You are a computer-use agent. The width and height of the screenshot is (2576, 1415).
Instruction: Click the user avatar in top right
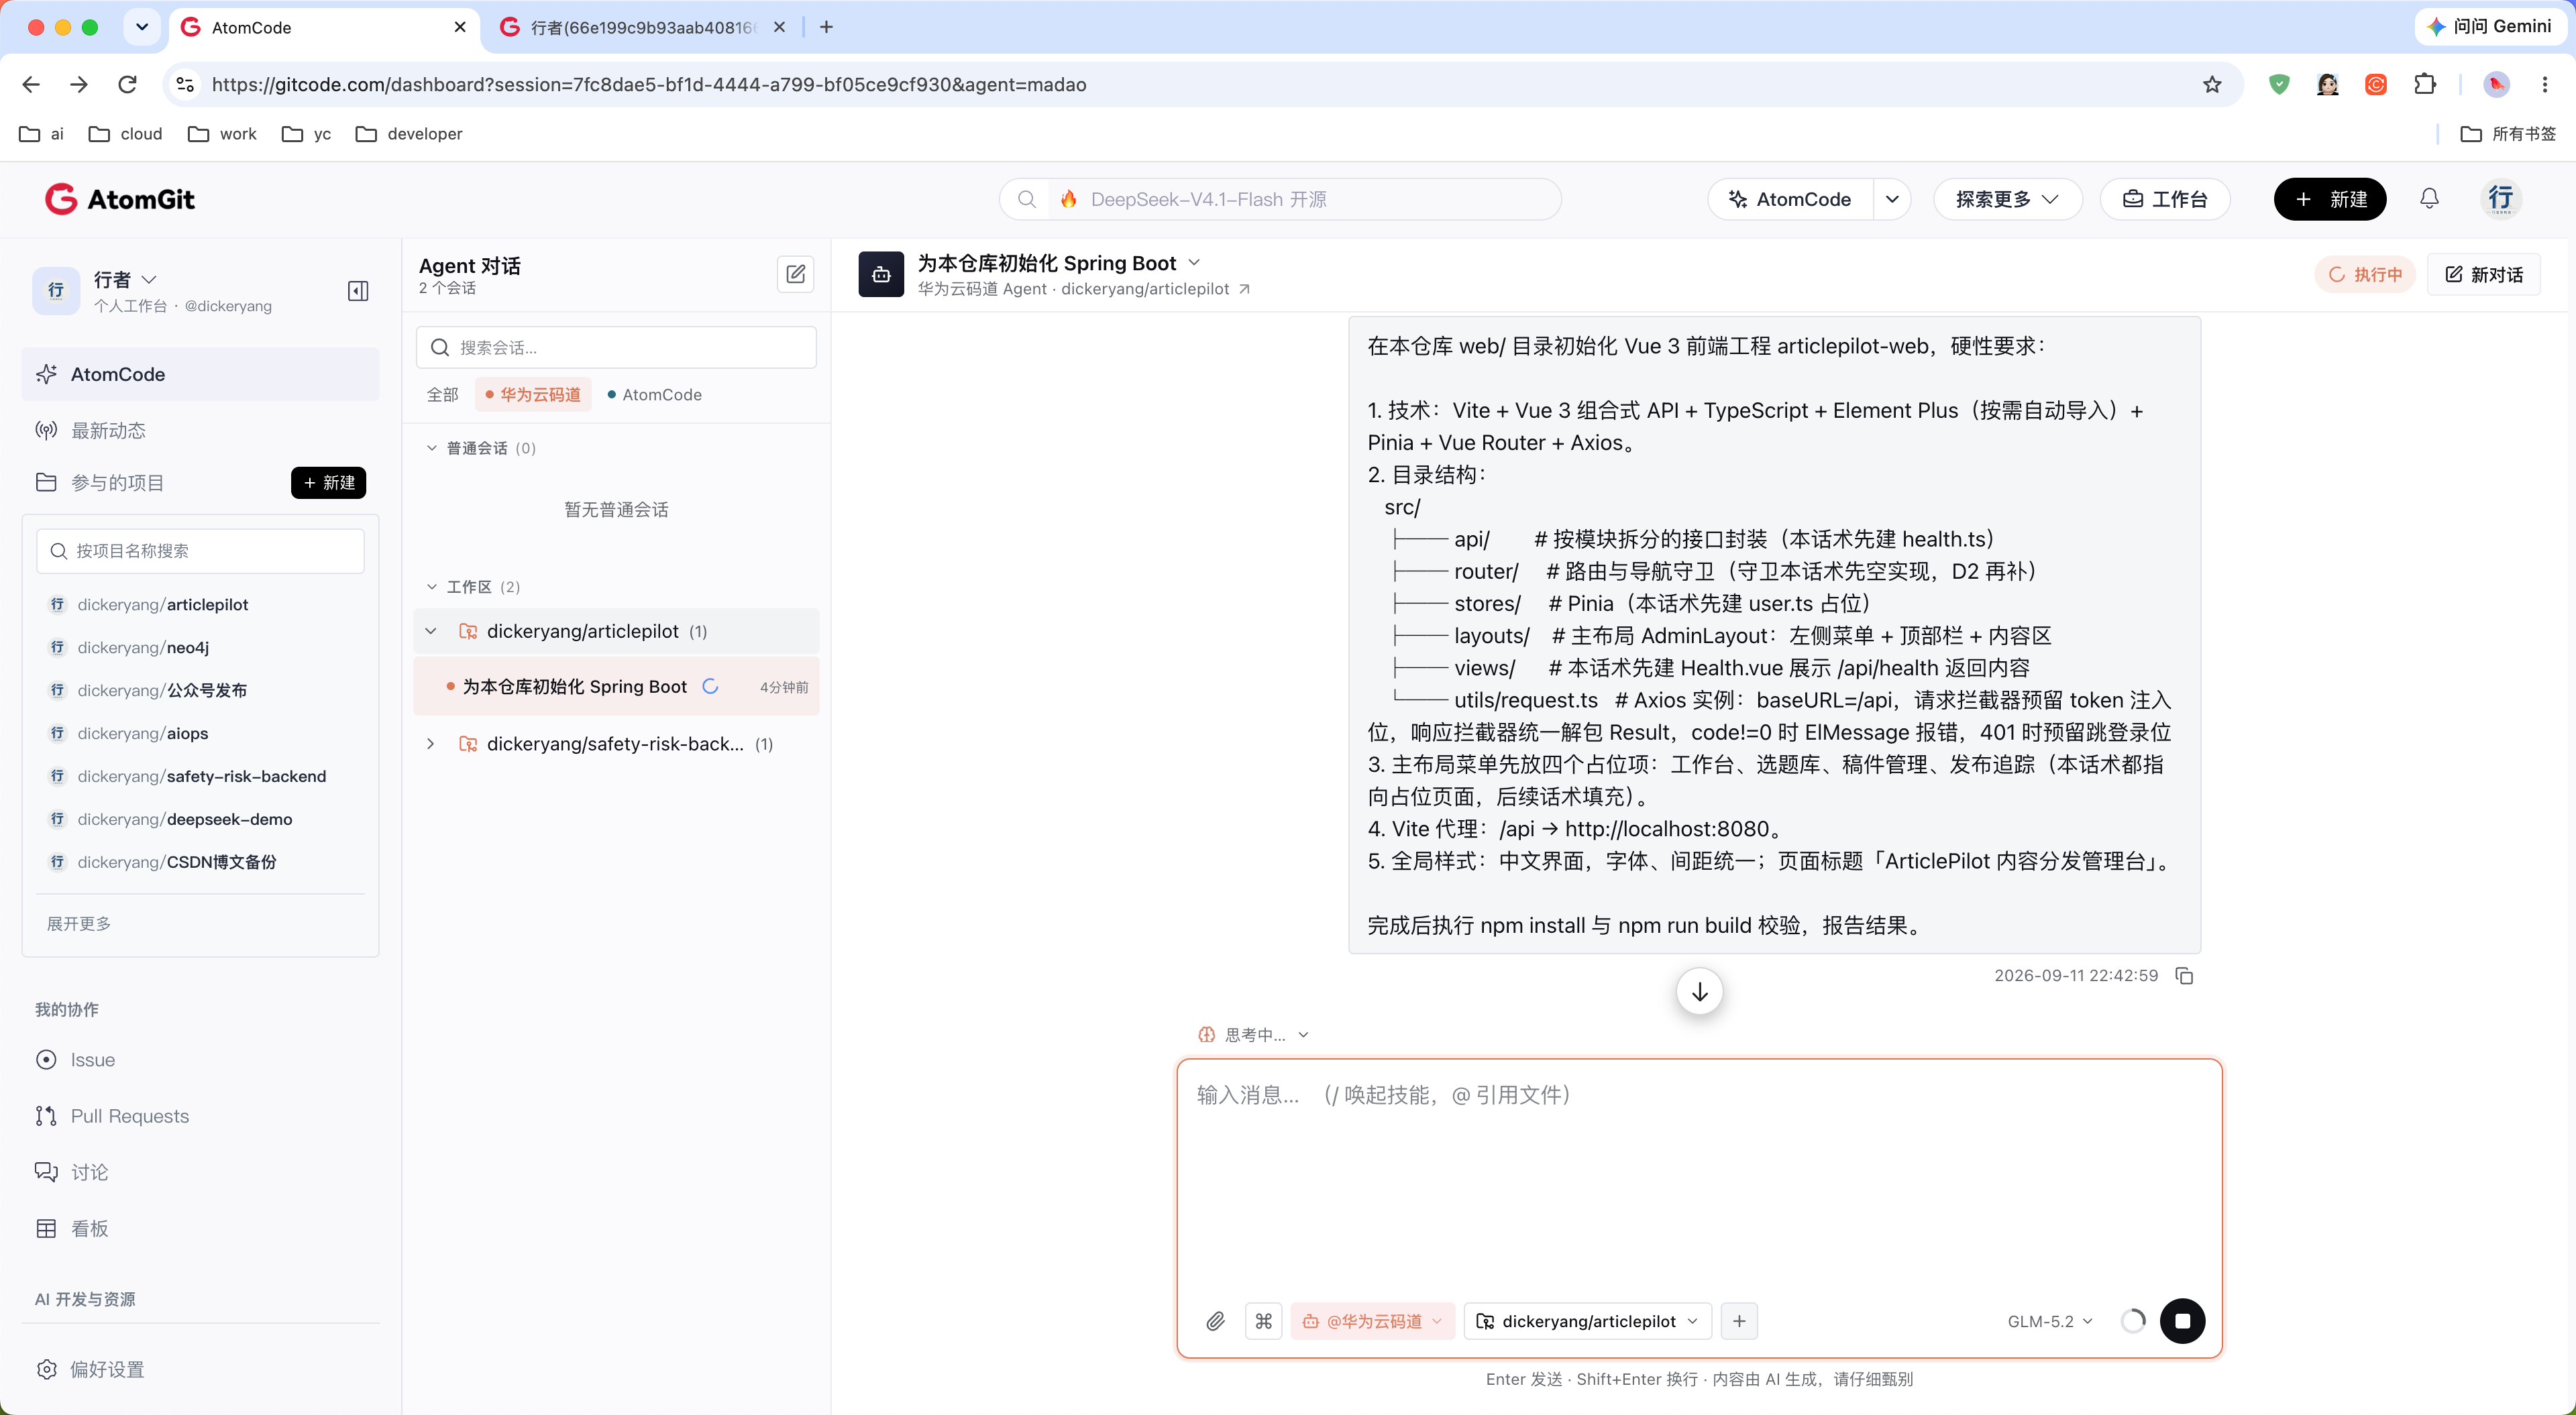[2501, 199]
